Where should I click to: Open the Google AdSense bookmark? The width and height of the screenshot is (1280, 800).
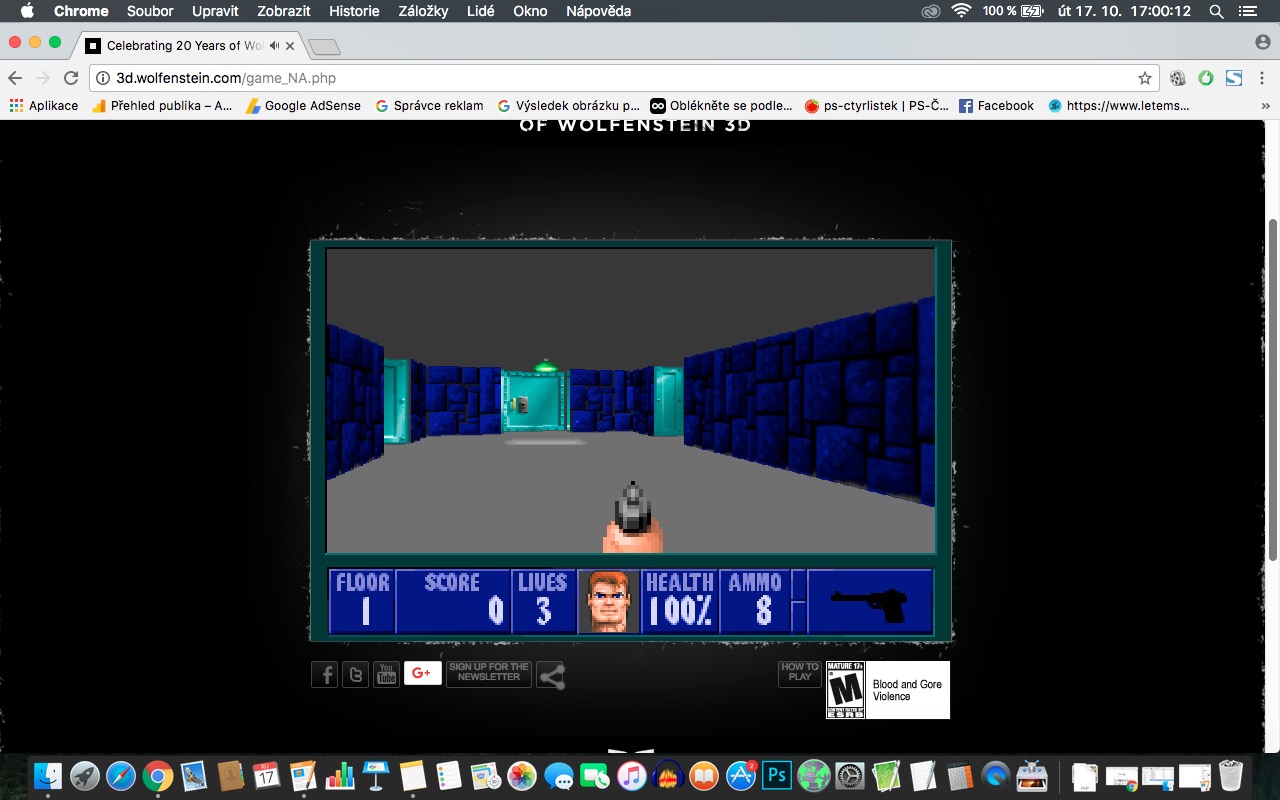point(304,106)
